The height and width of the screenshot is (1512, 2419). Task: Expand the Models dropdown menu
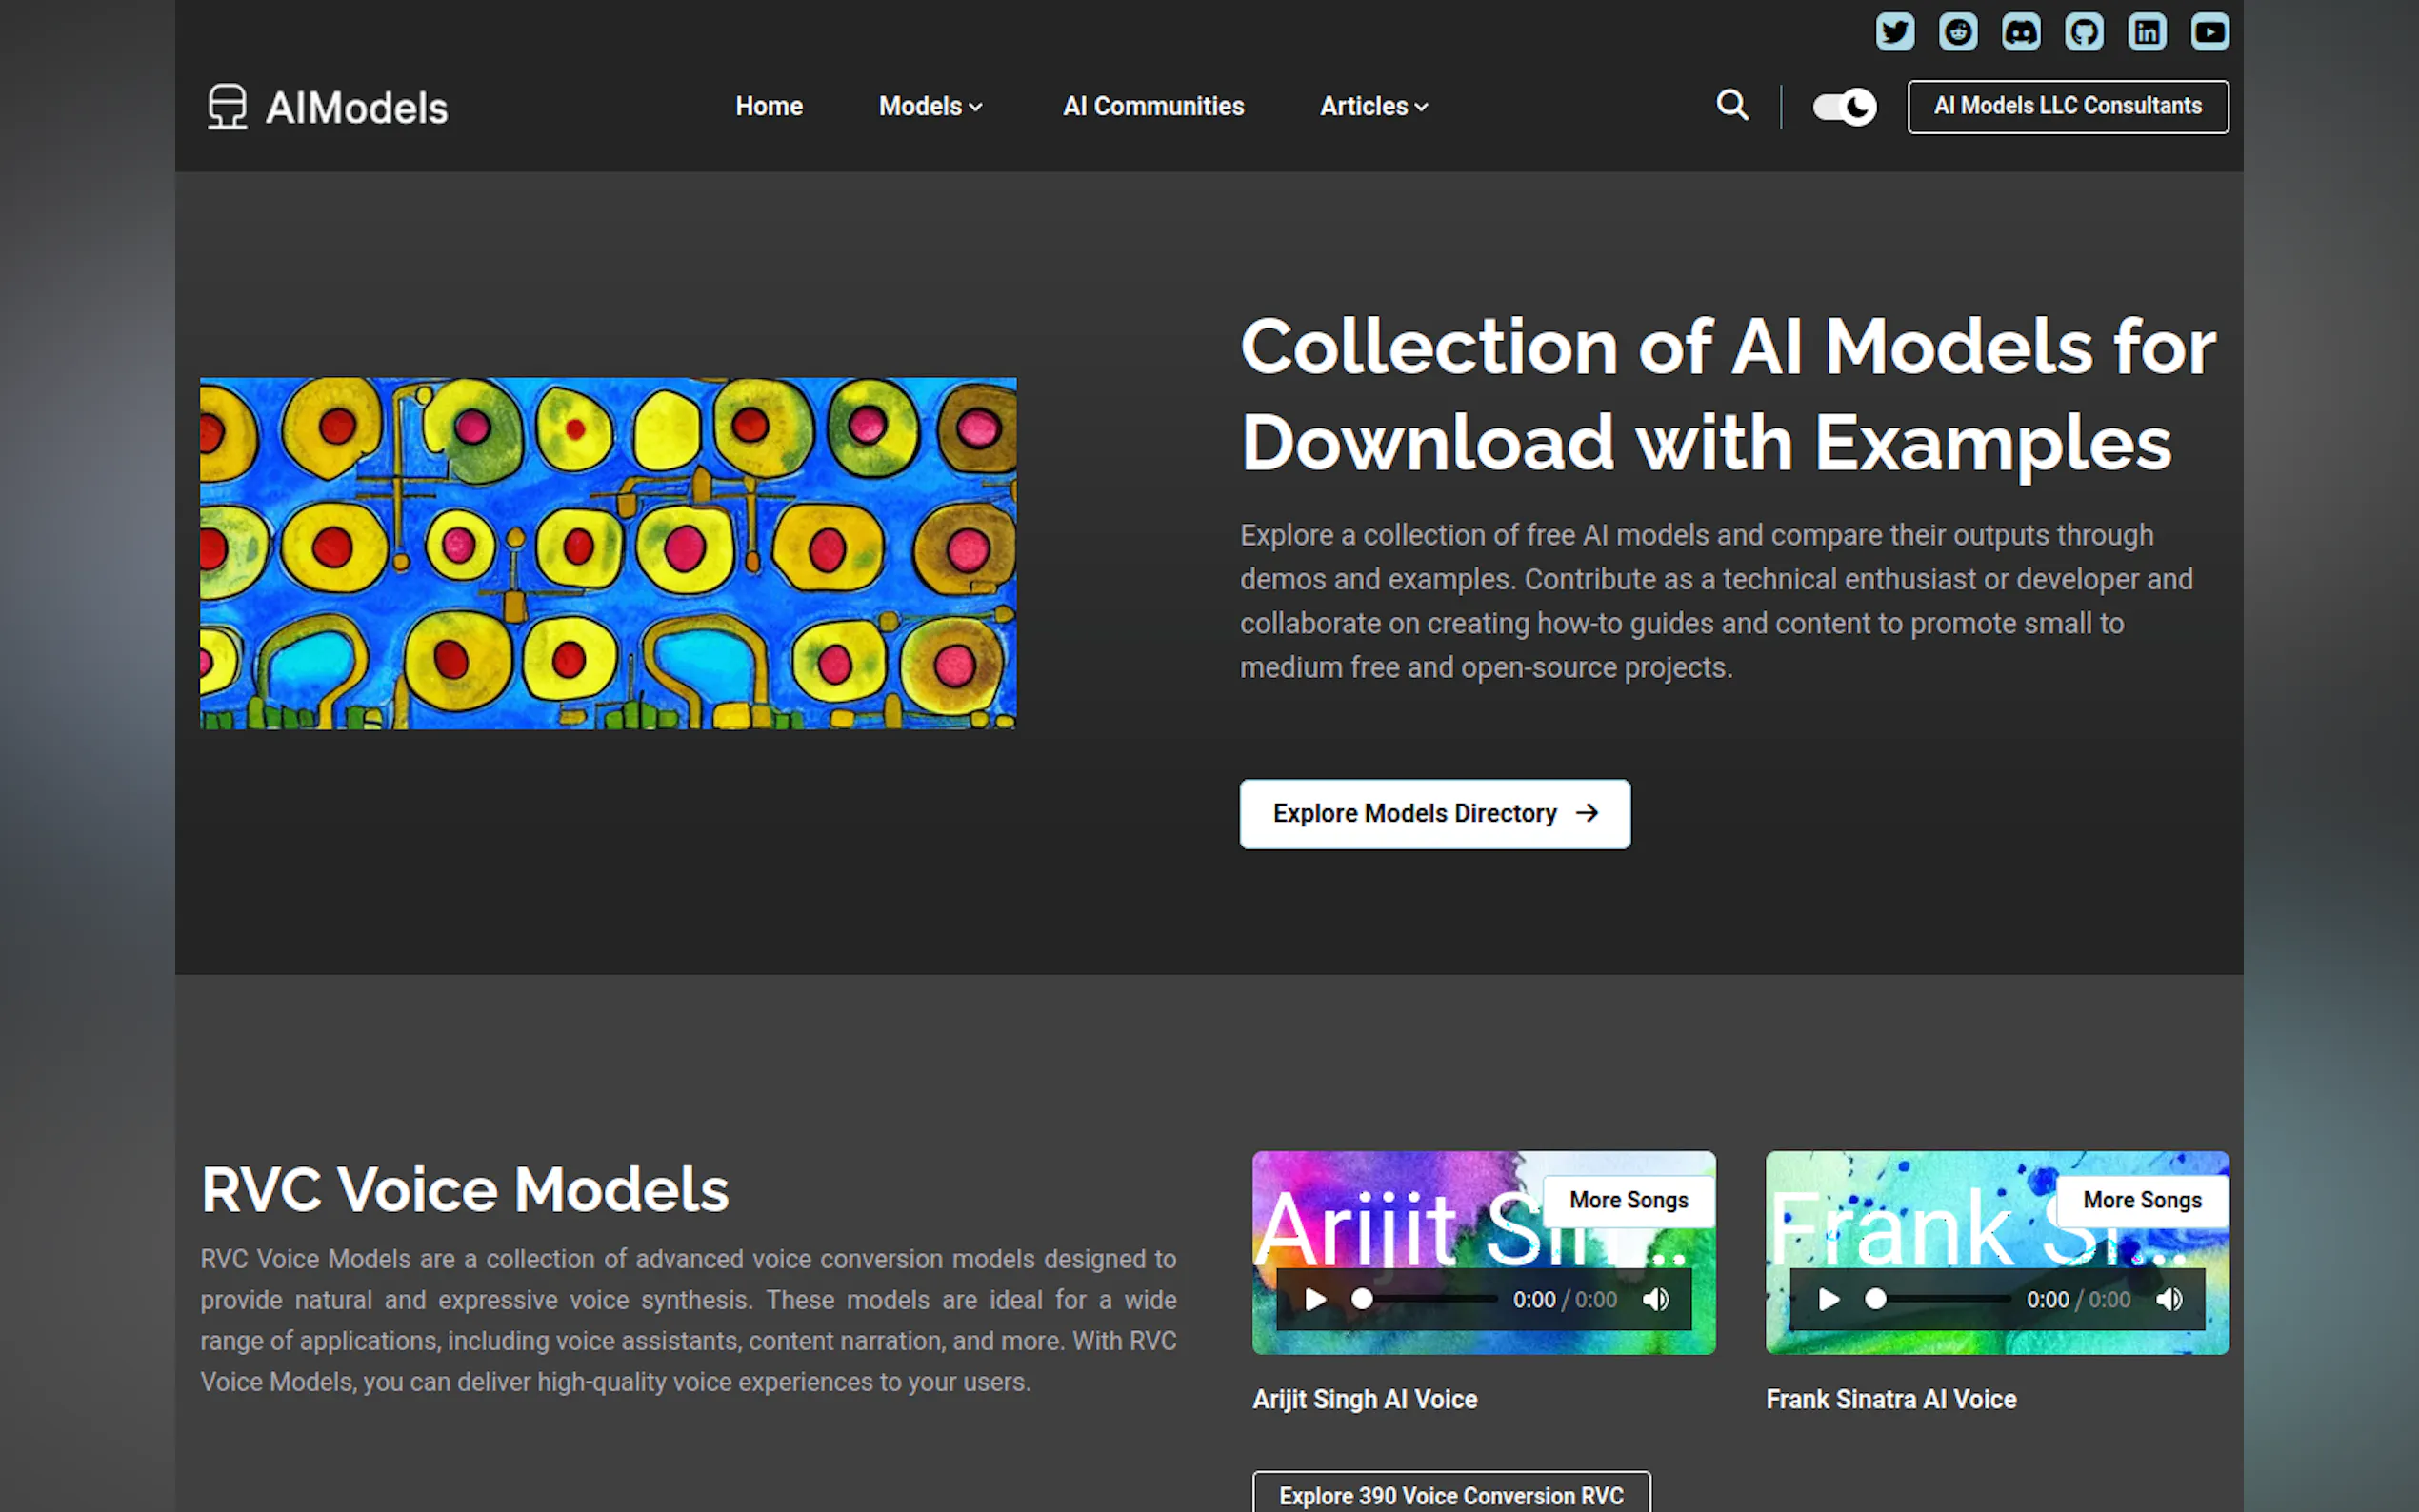pyautogui.click(x=930, y=106)
